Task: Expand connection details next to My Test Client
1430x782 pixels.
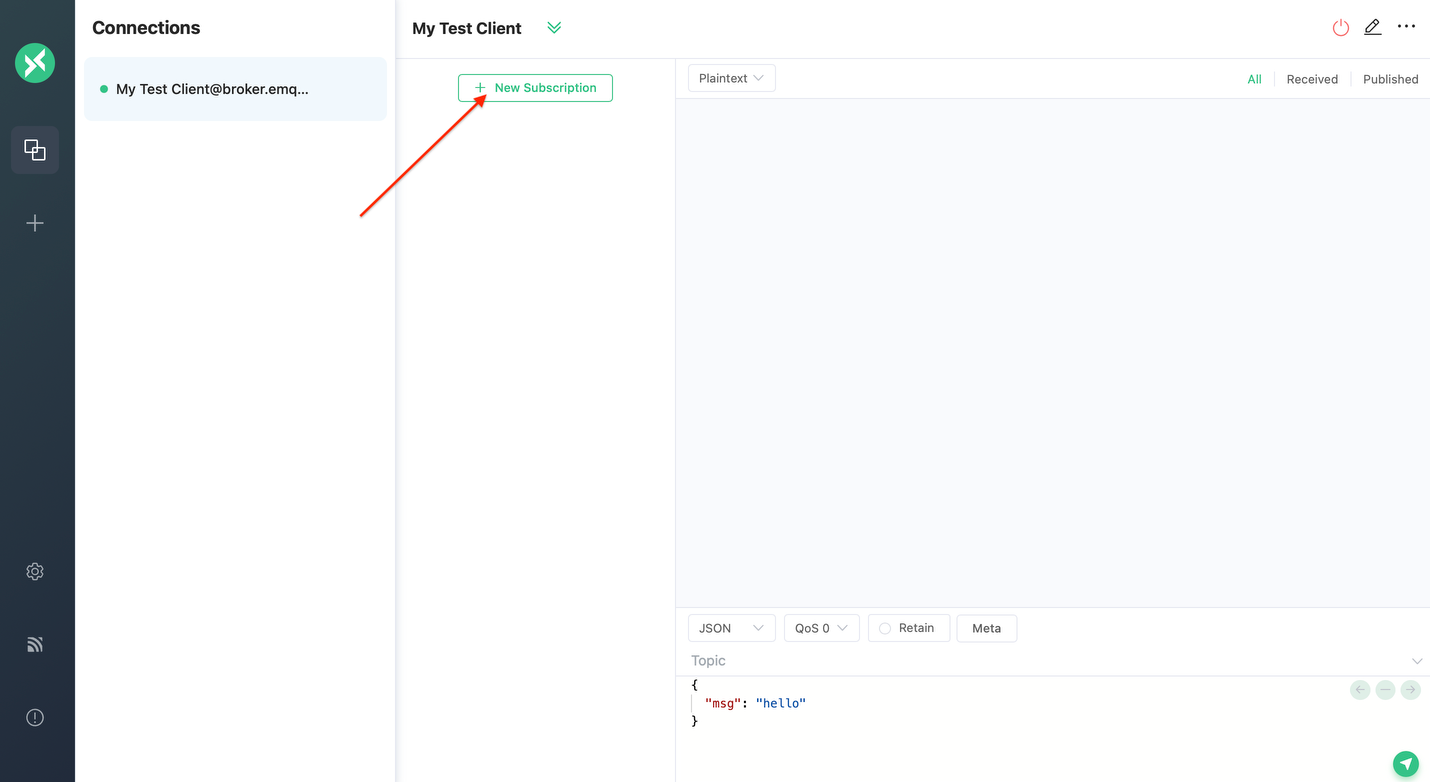Action: tap(554, 28)
